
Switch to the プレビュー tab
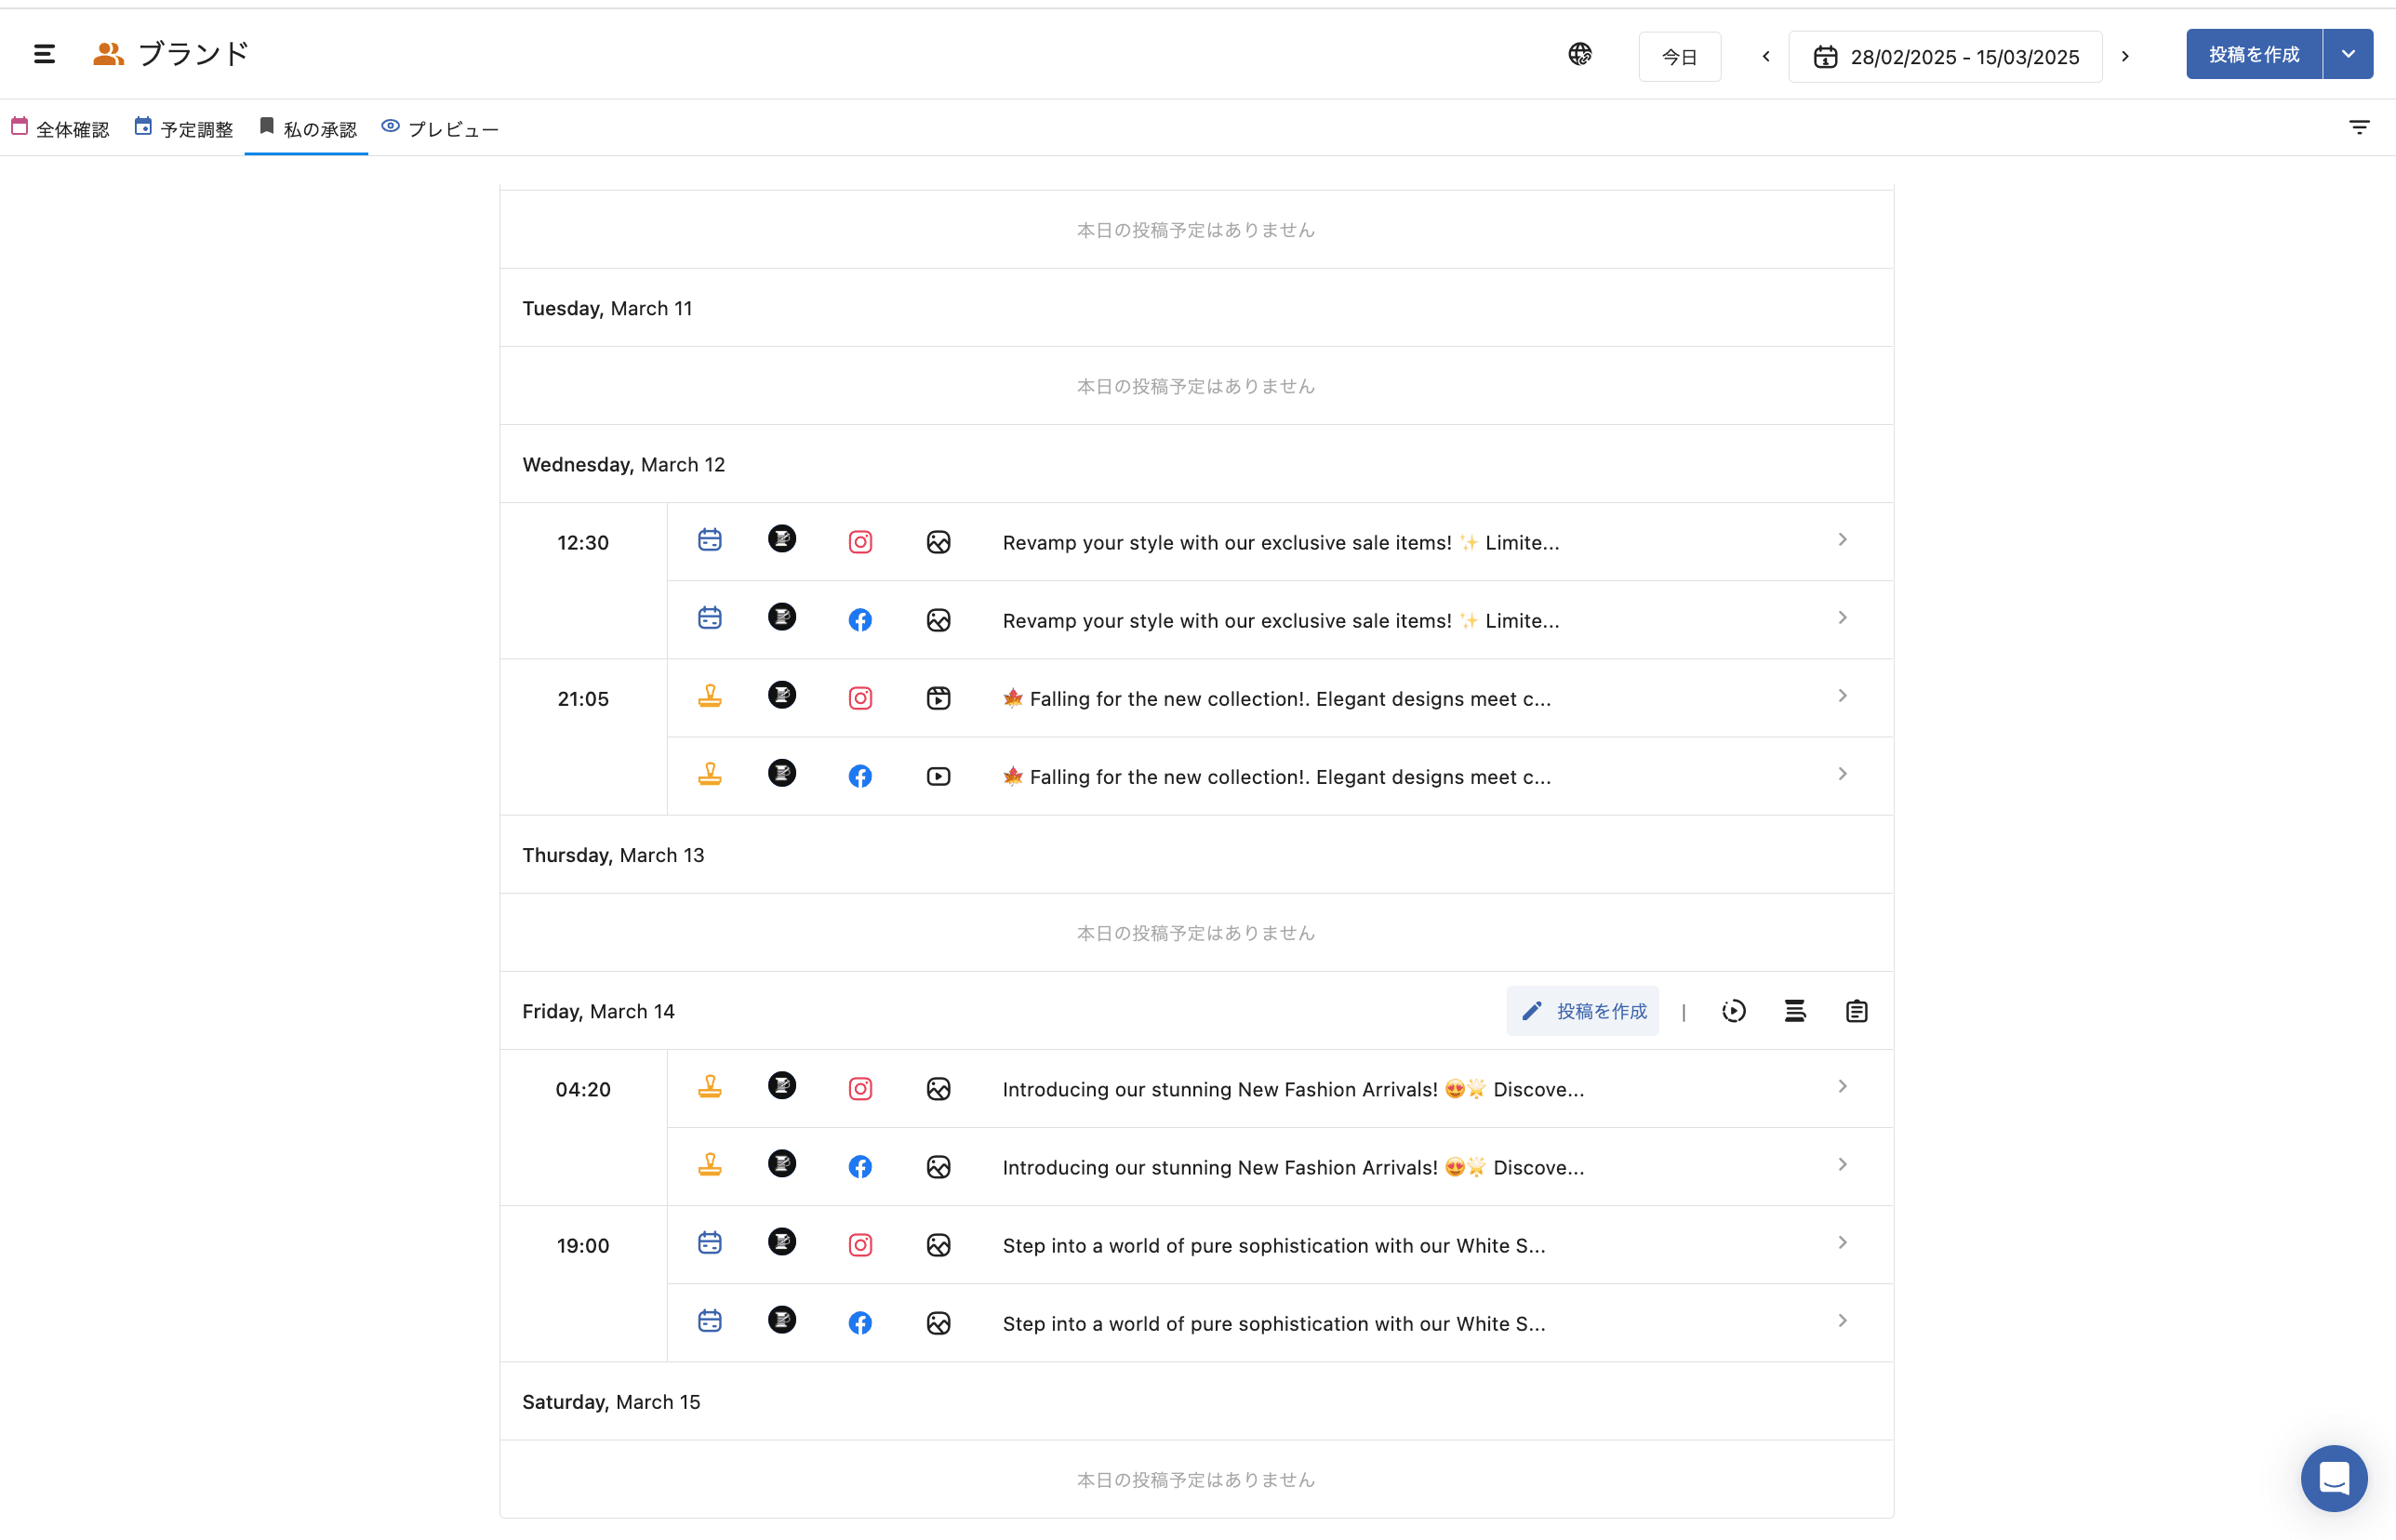tap(440, 129)
